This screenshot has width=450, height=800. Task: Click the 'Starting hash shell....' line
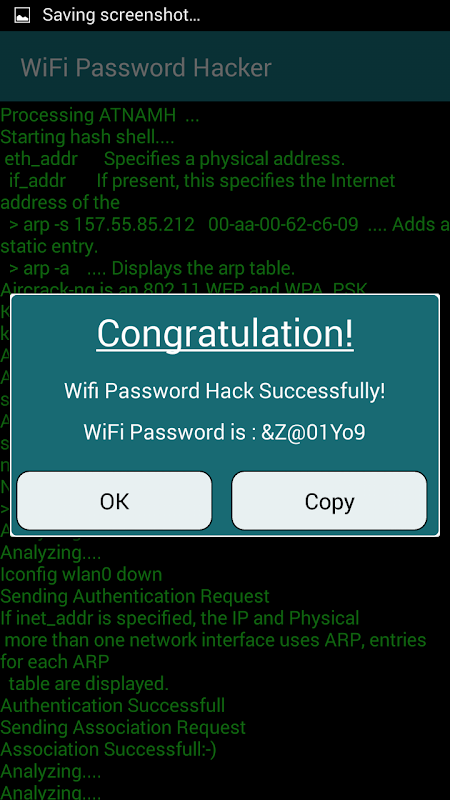[87, 137]
